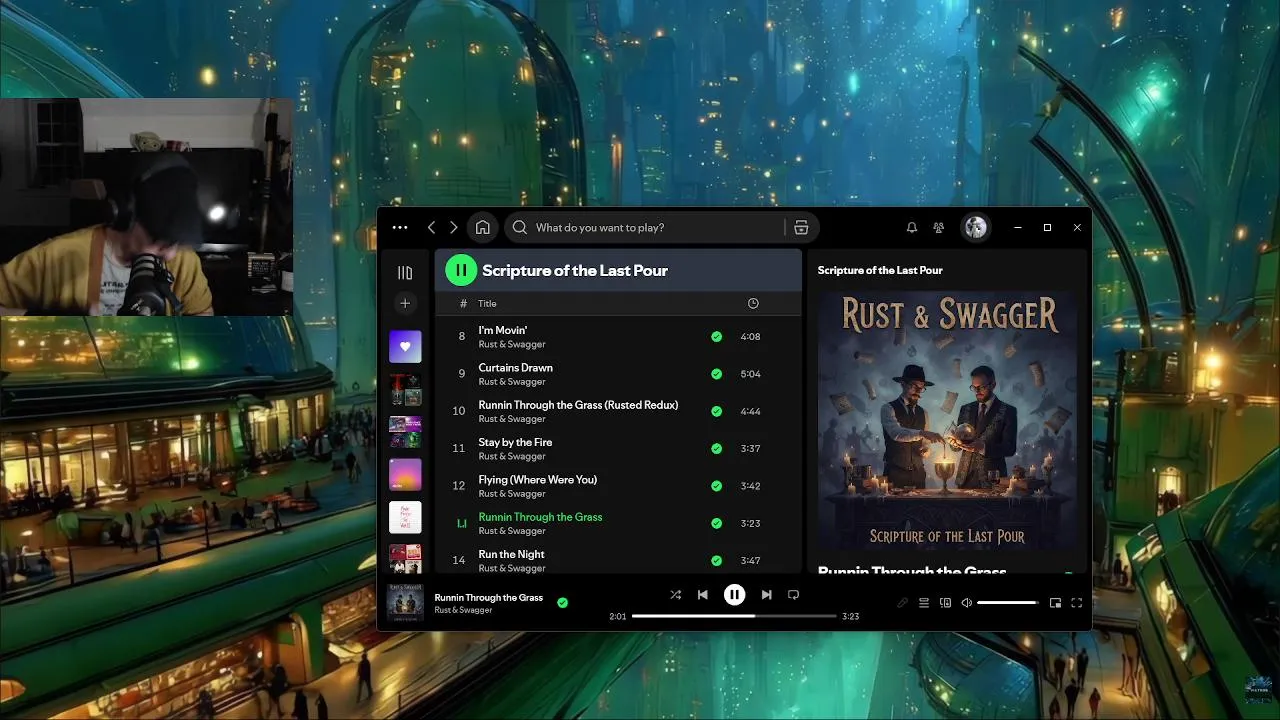Pause the album with the green button
This screenshot has height=720, width=1280.
point(461,270)
